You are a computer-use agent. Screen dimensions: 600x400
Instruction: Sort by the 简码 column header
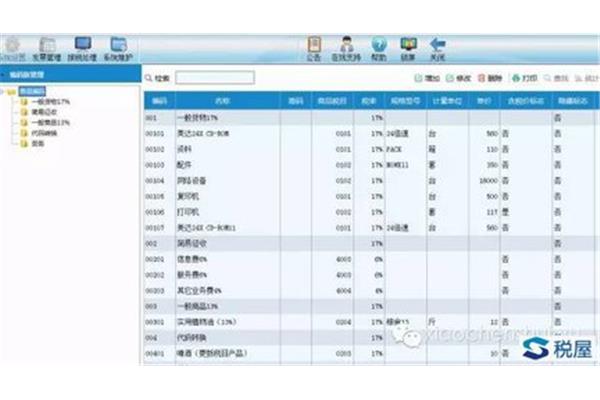coord(296,101)
